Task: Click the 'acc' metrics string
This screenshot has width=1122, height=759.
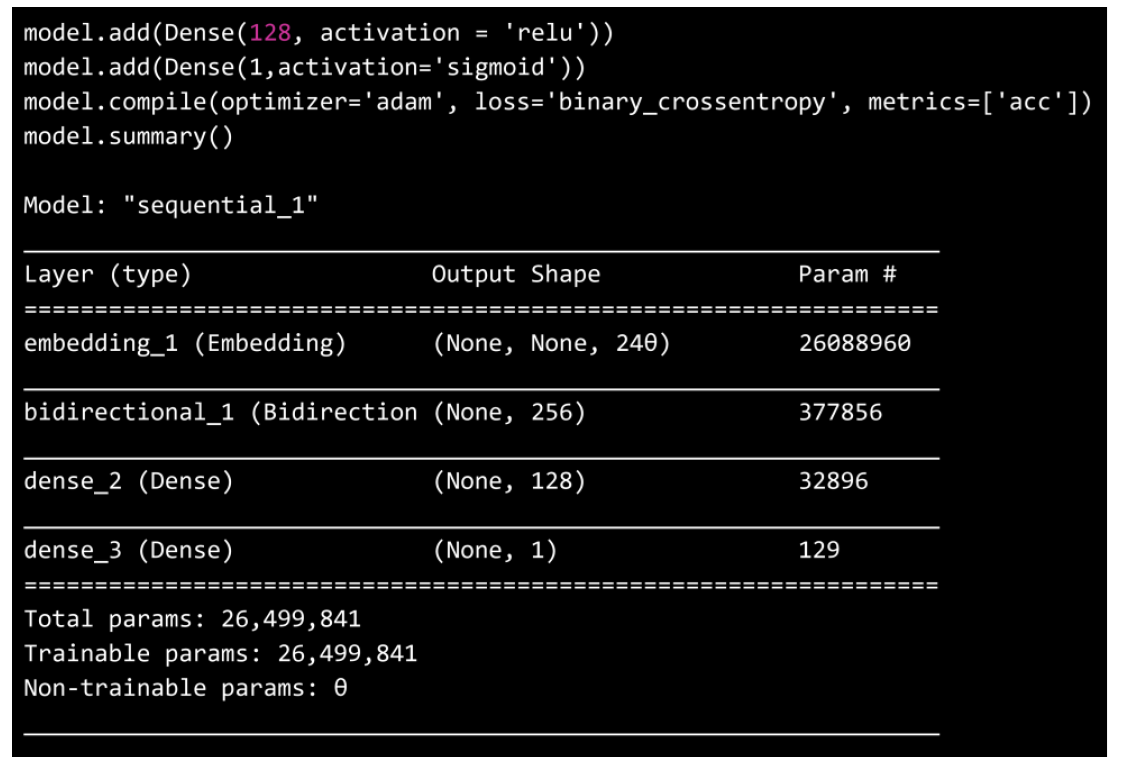Action: point(1031,102)
